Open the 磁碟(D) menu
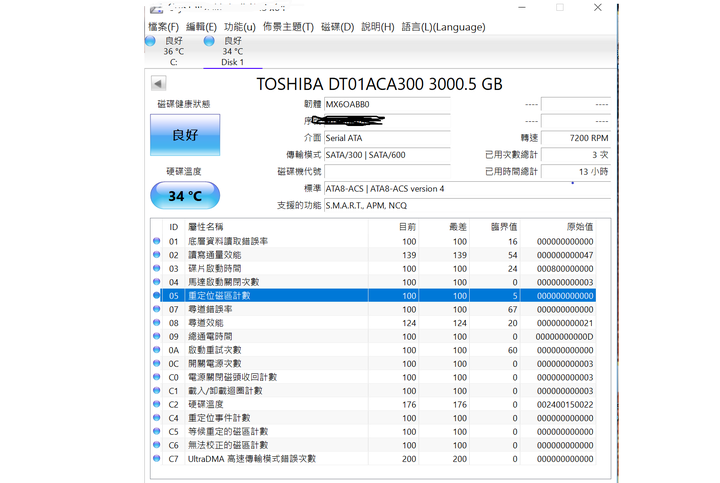This screenshot has width=720, height=483. click(338, 27)
